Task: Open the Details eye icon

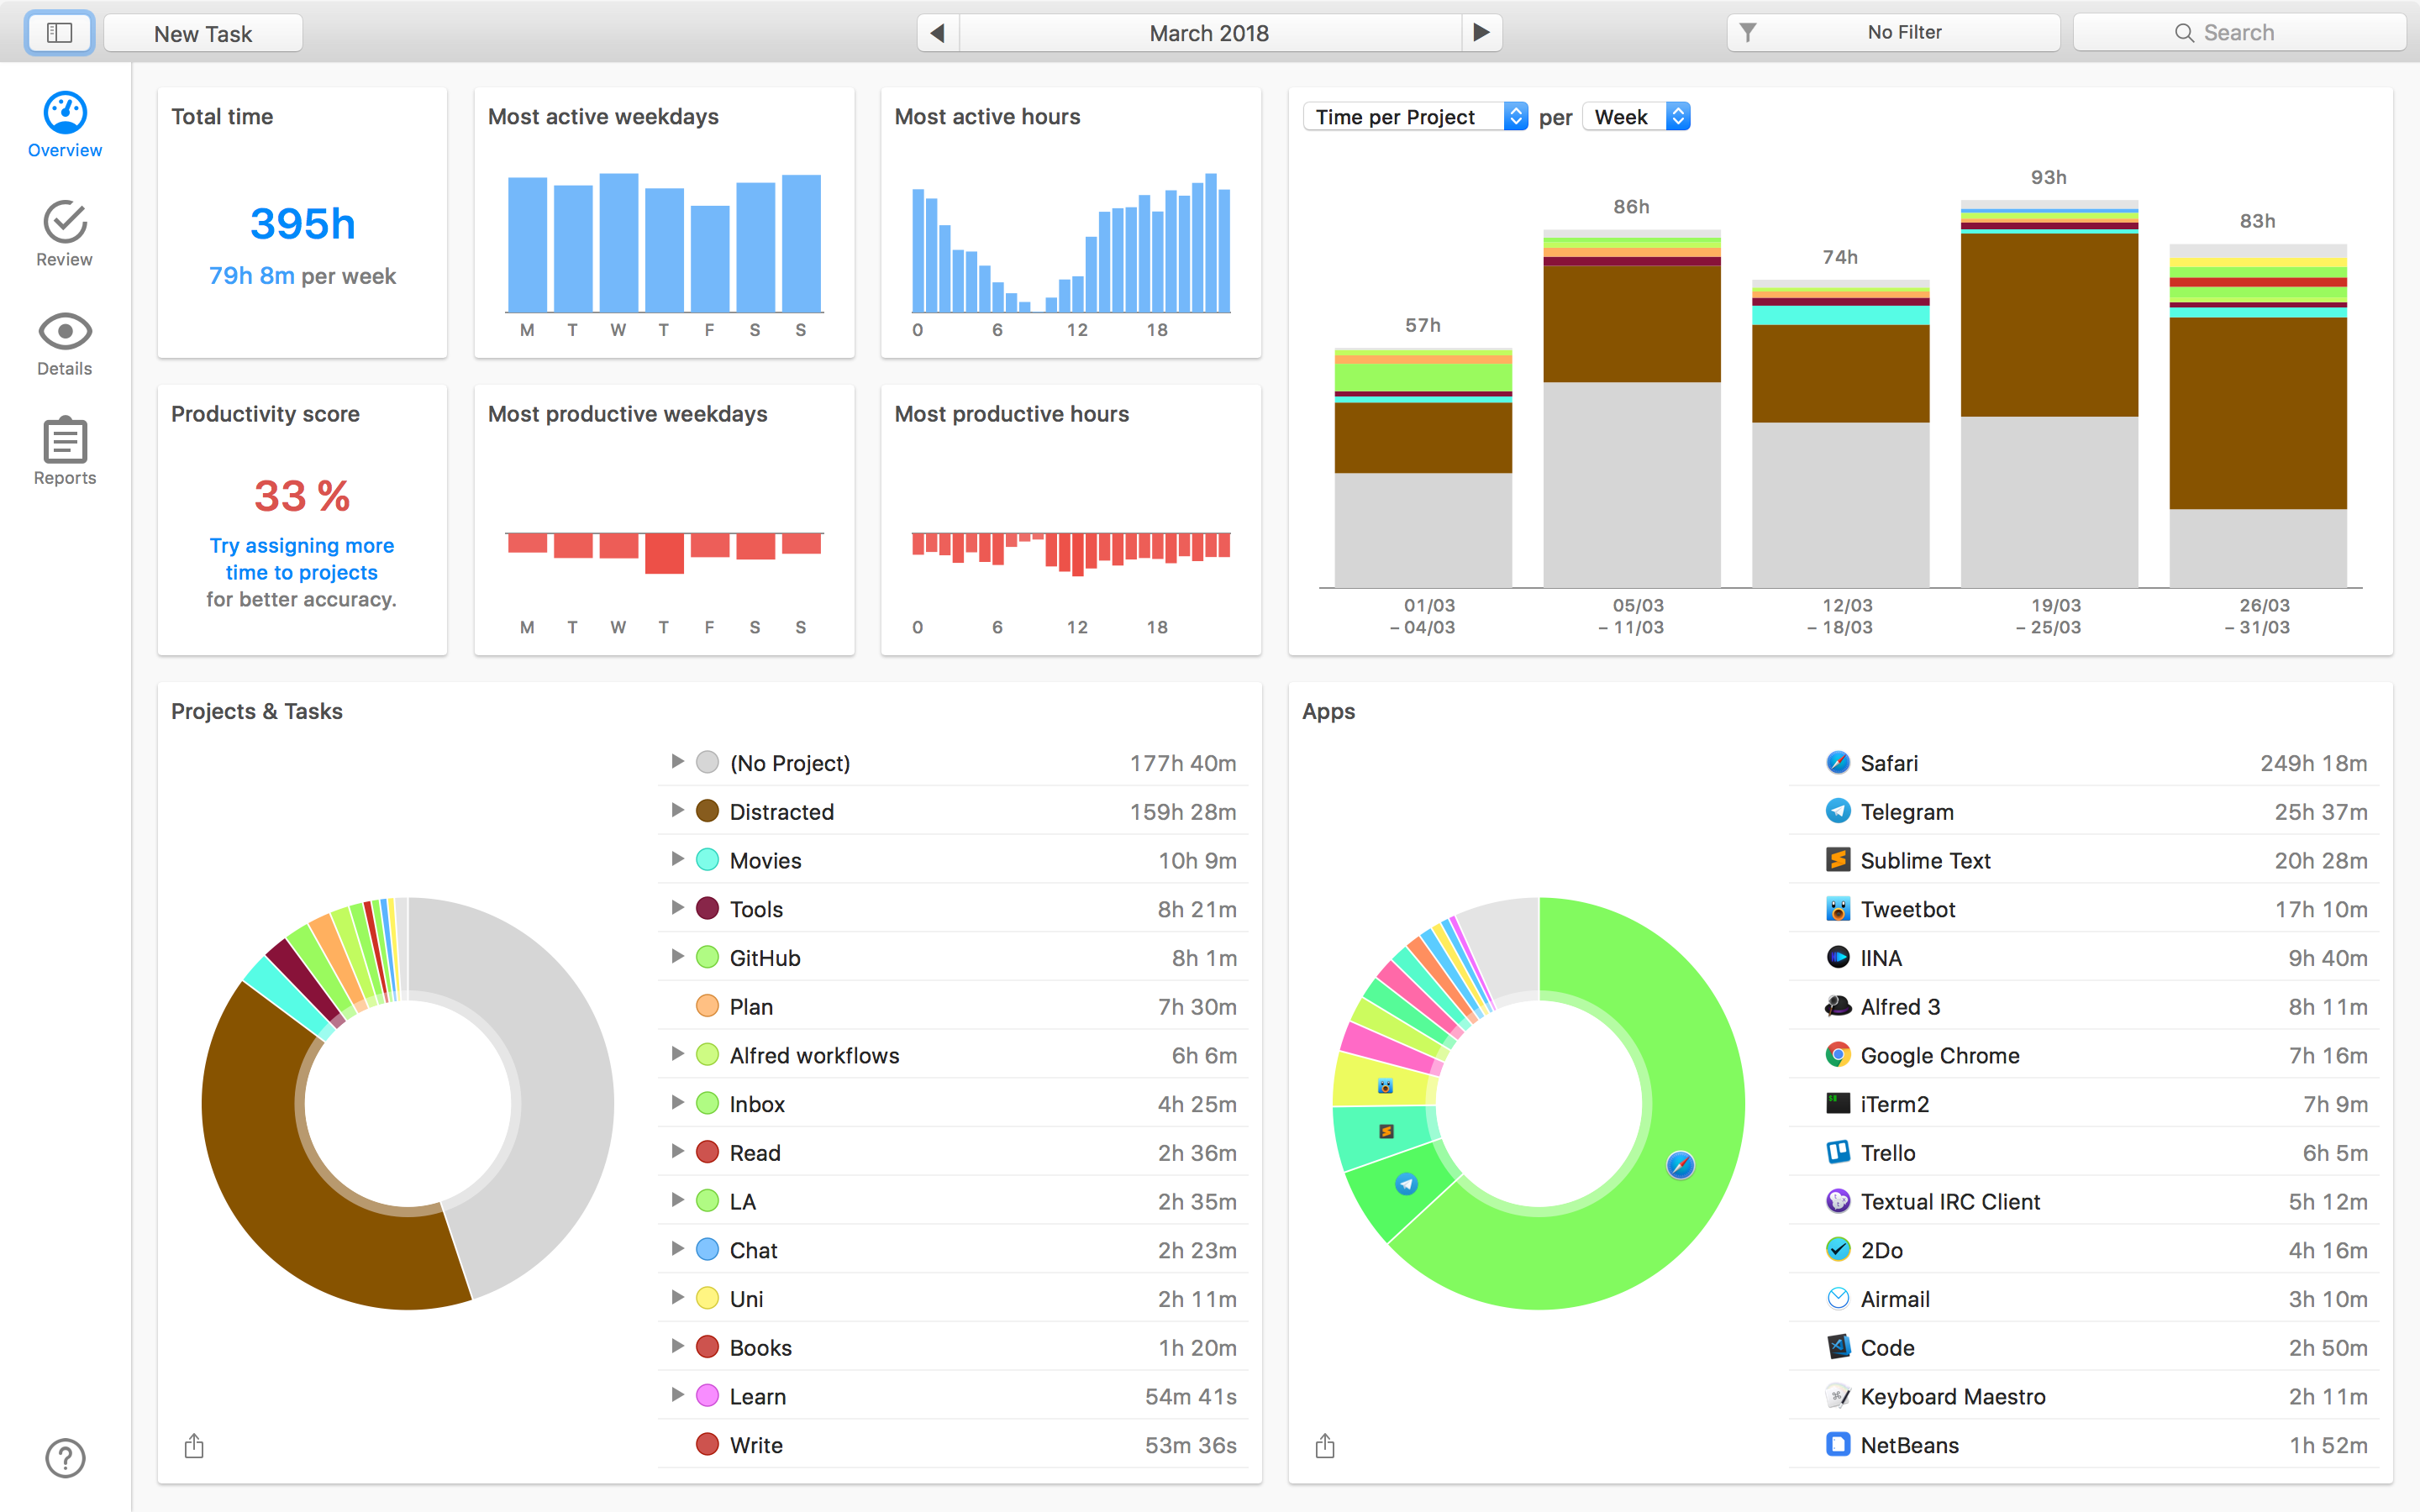Action: (x=65, y=331)
